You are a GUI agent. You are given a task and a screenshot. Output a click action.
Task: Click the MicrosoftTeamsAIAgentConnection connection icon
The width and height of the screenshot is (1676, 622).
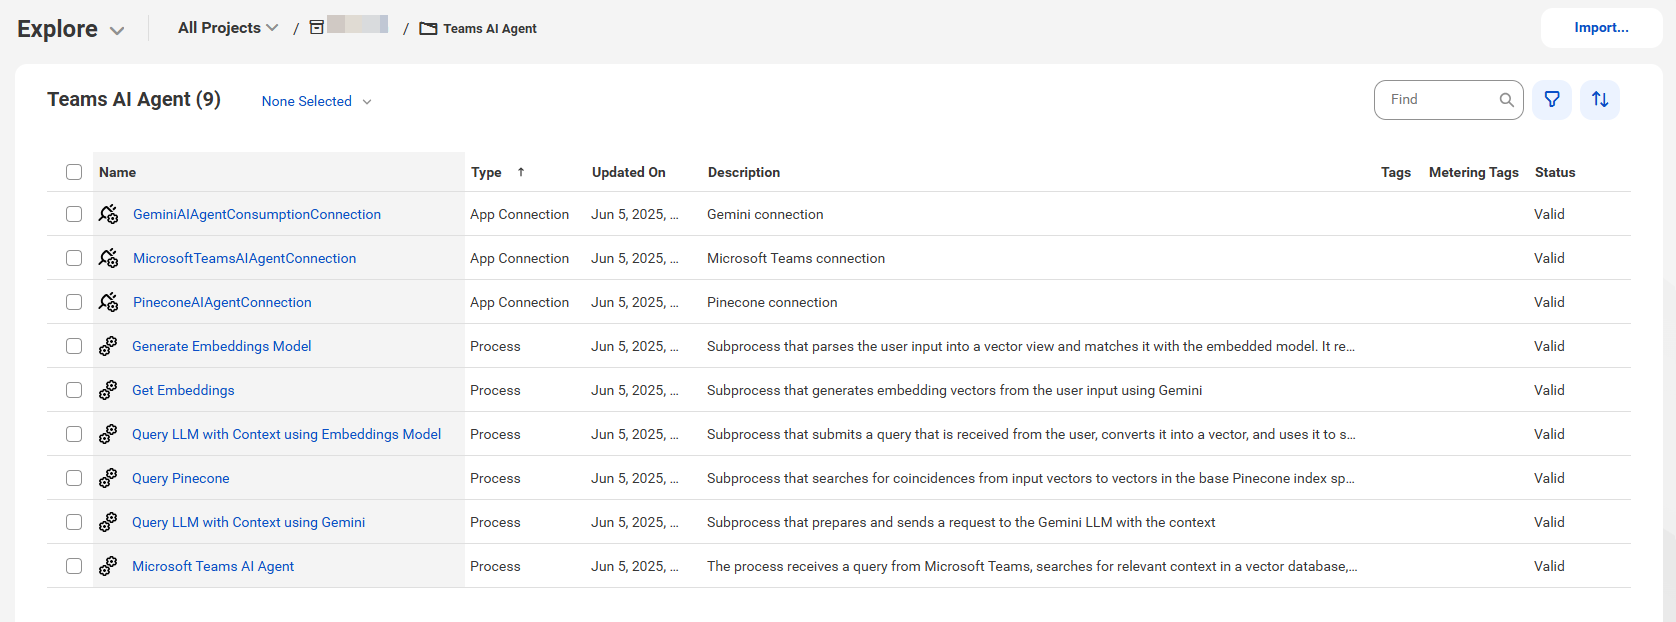coord(108,258)
